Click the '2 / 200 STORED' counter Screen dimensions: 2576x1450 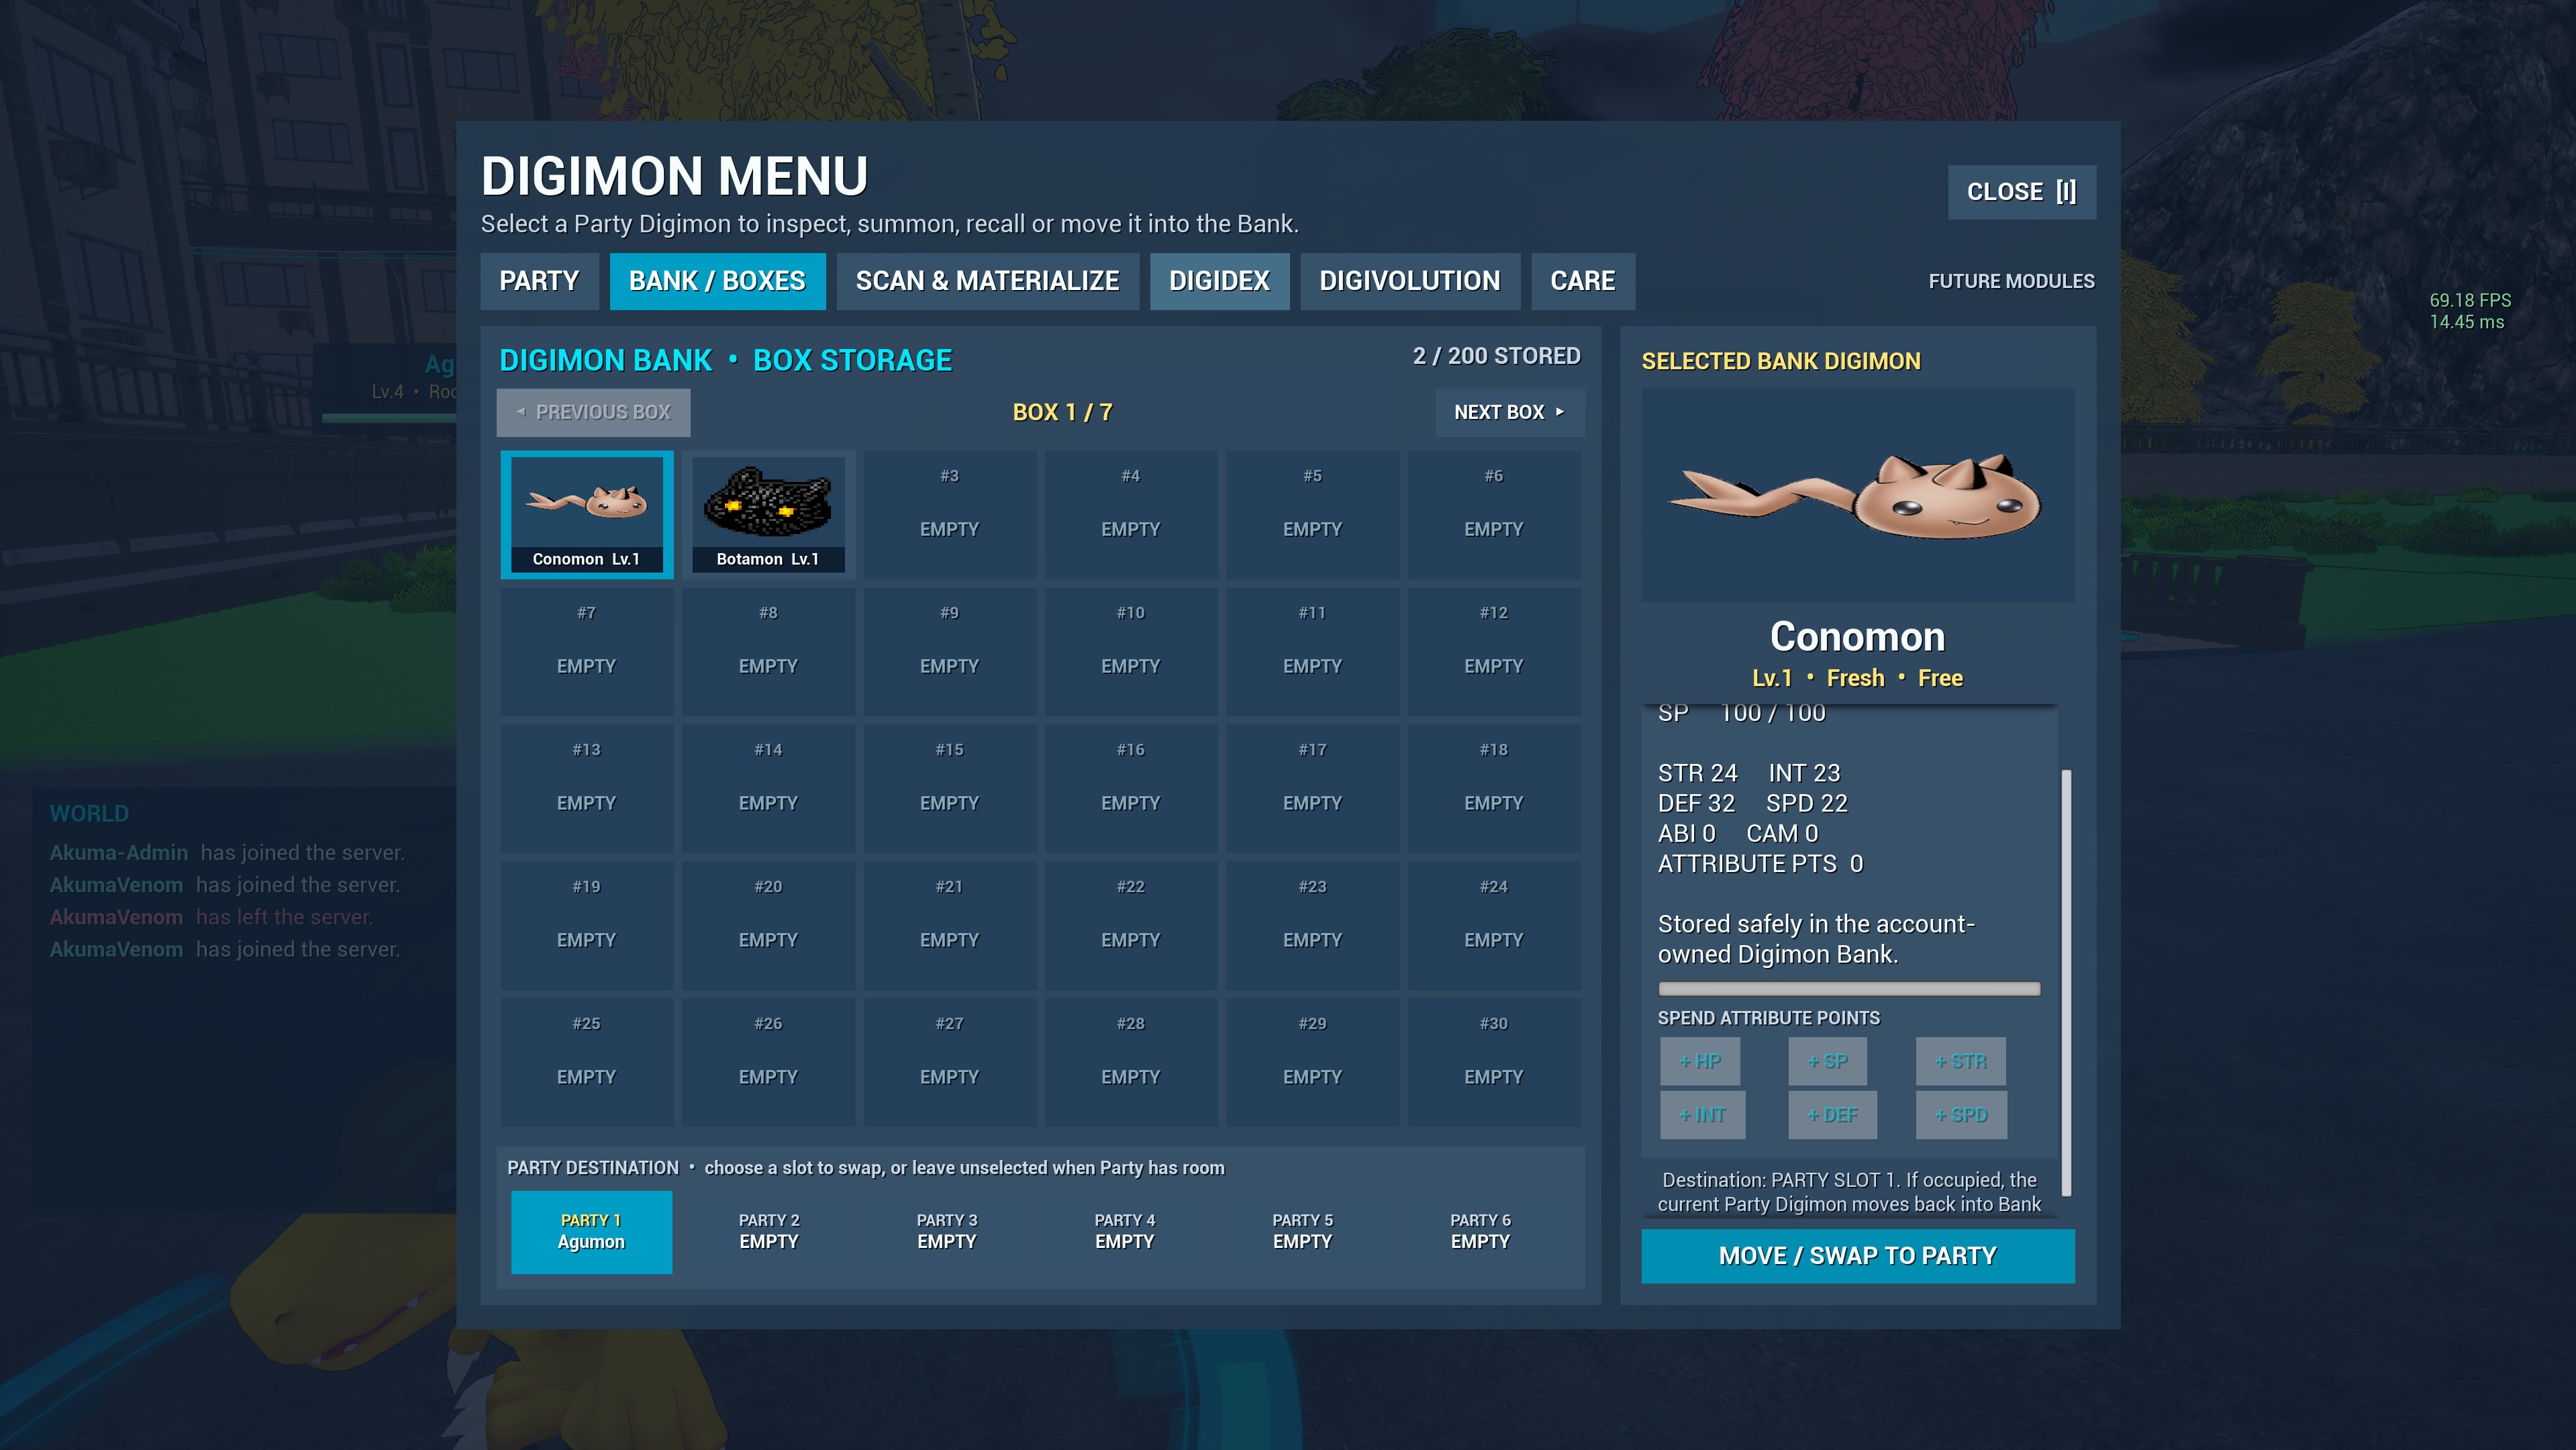[x=1496, y=356]
